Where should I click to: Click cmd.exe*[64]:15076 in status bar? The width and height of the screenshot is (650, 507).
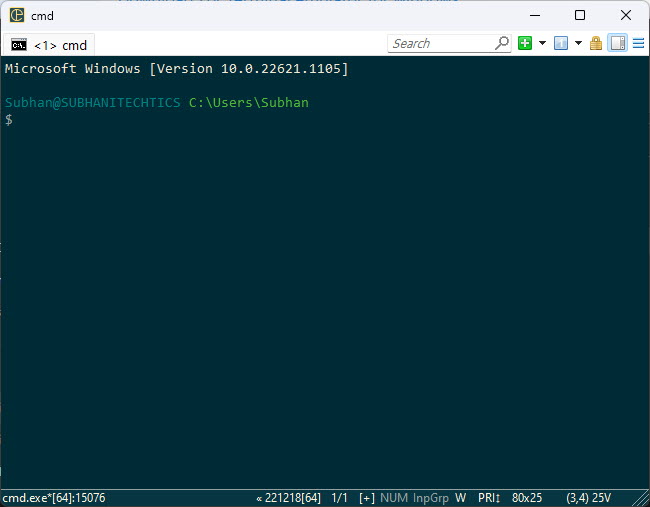[54, 498]
